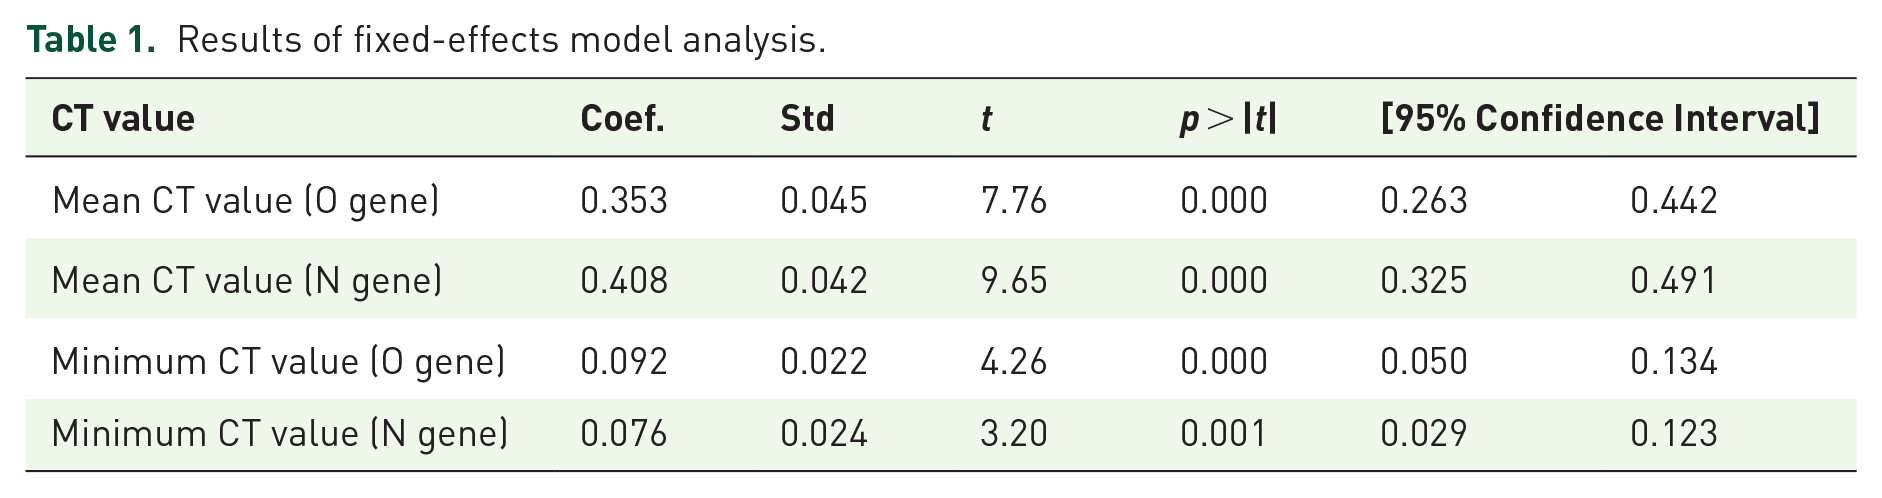
Task: Select the t value 4.26
Action: tap(1014, 361)
